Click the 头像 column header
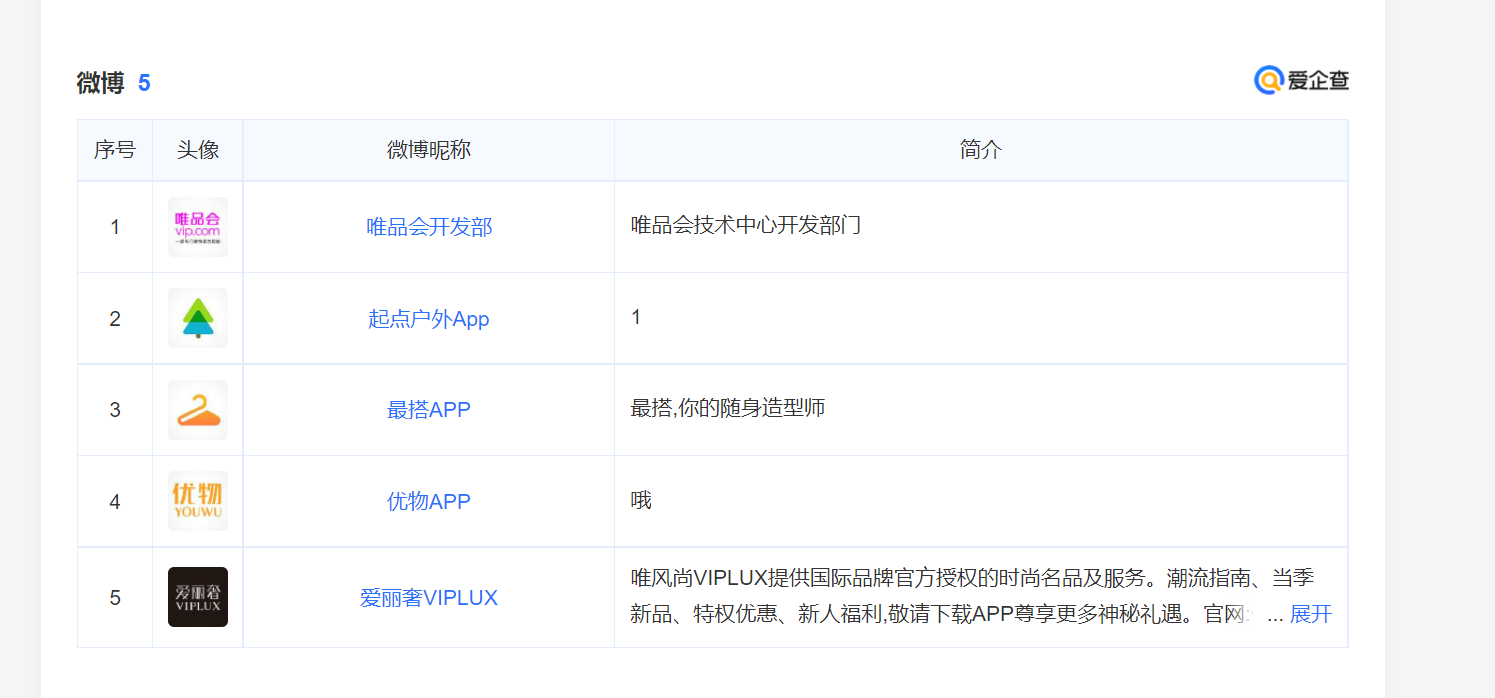This screenshot has height=698, width=1495. point(198,150)
